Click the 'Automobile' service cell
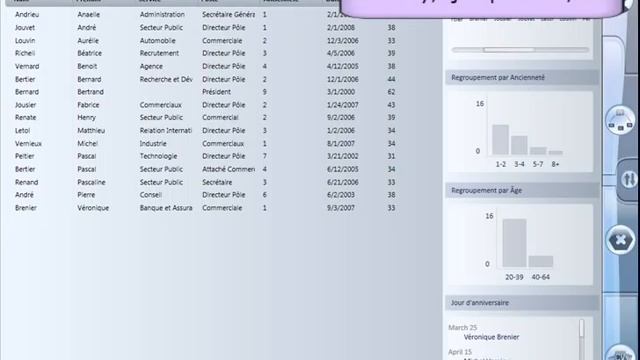This screenshot has height=360, width=640. point(158,40)
